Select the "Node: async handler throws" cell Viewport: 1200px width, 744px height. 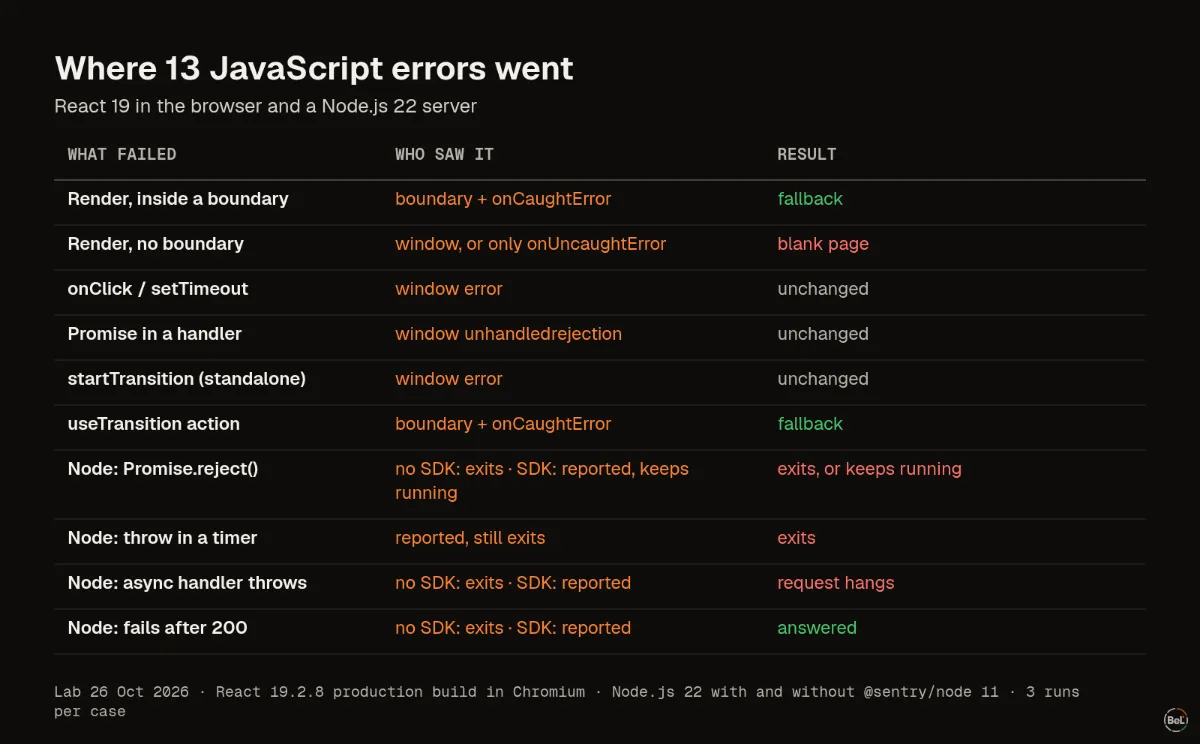click(x=187, y=583)
